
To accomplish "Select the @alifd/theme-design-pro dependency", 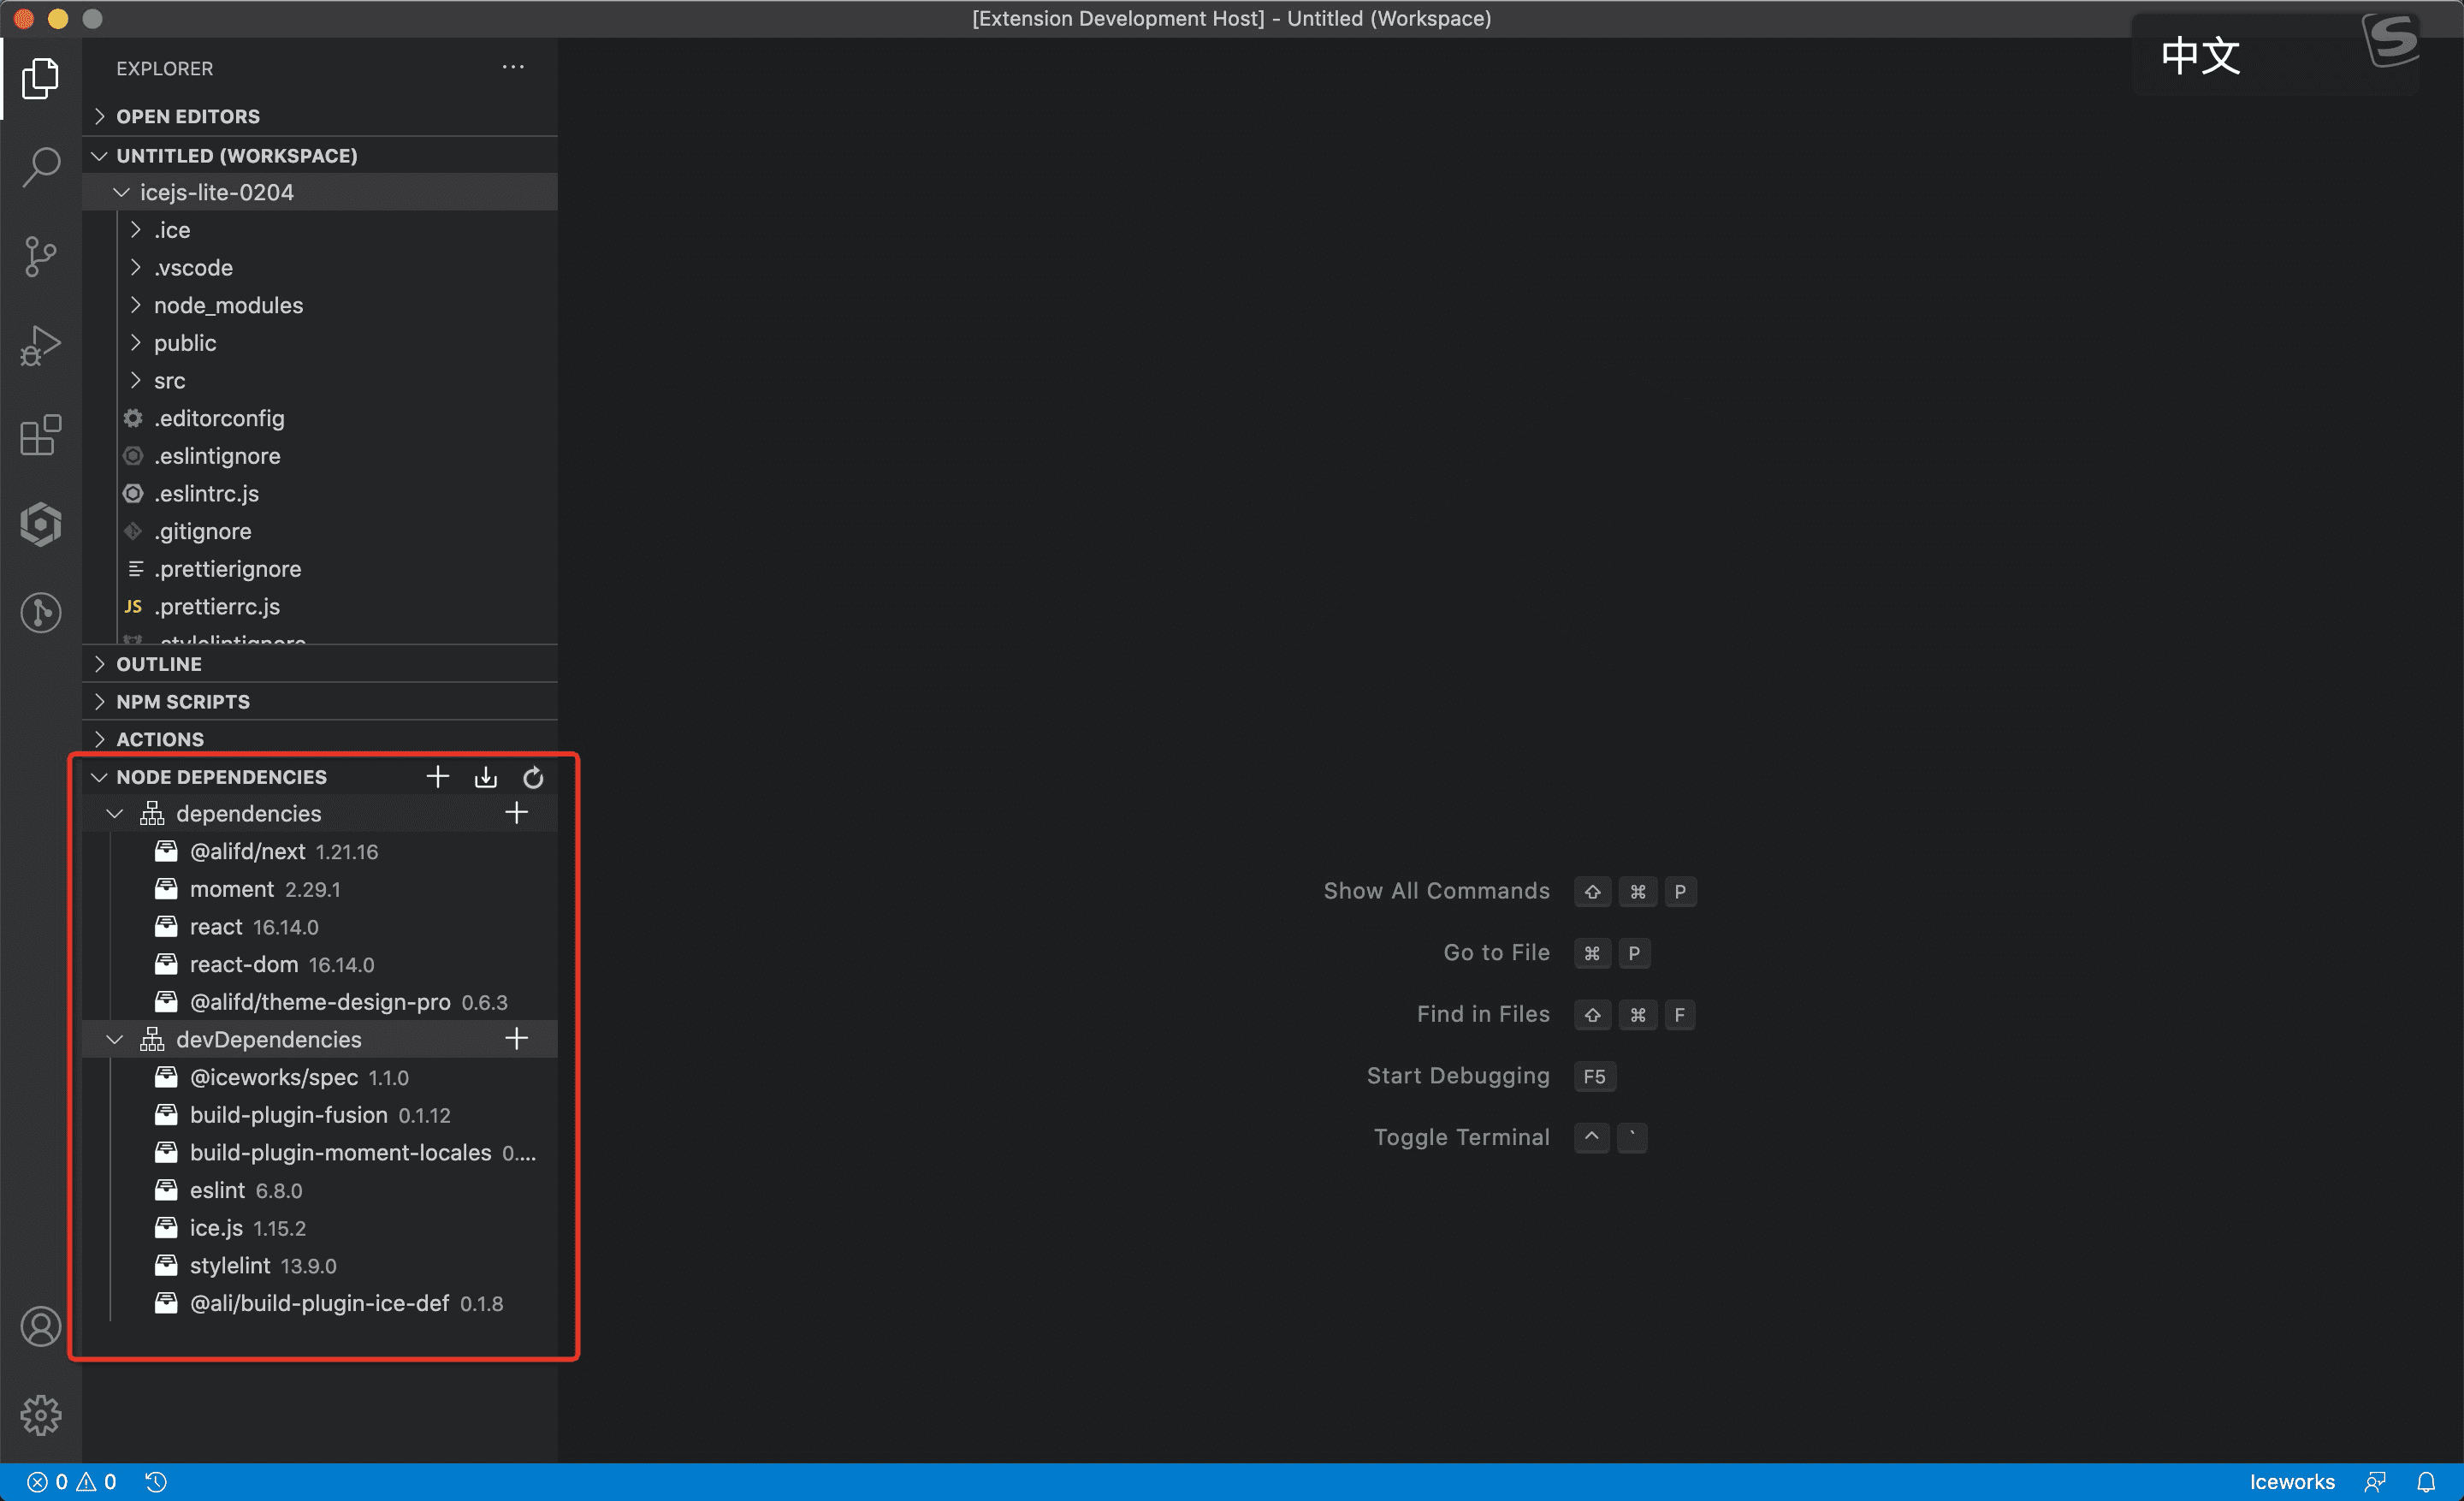I will pos(320,1002).
